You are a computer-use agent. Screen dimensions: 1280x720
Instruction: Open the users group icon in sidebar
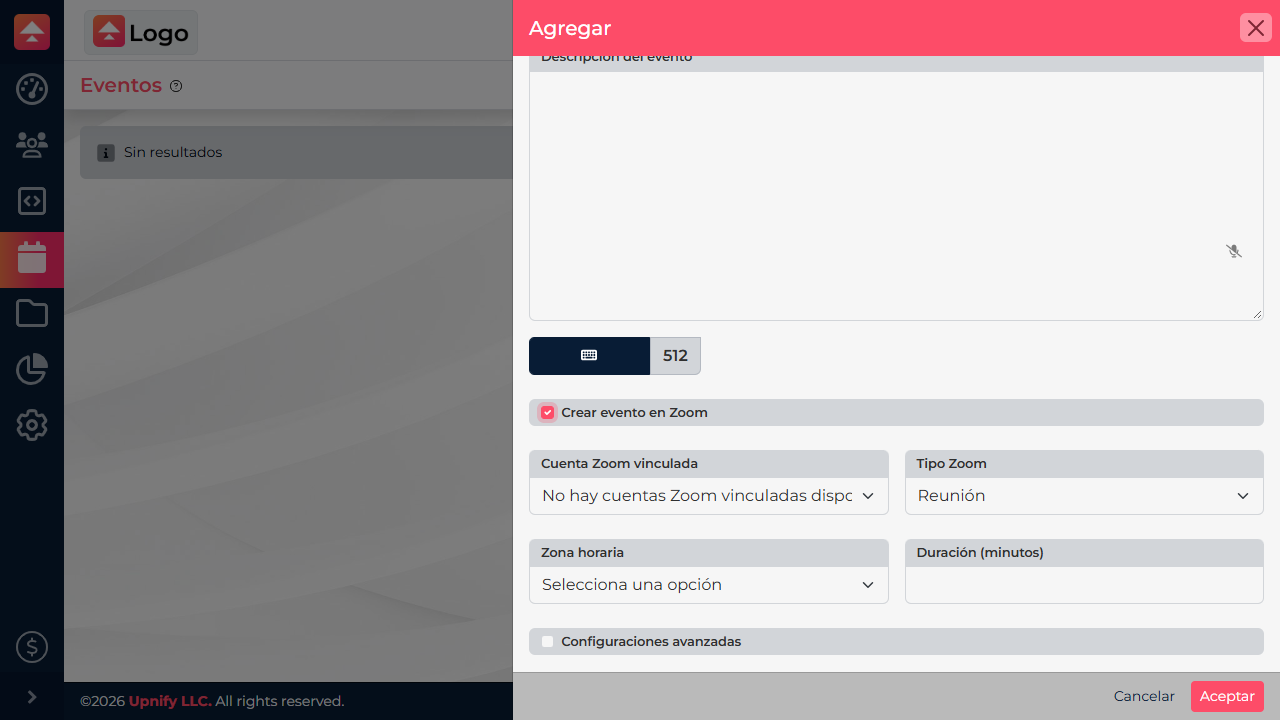[x=32, y=145]
